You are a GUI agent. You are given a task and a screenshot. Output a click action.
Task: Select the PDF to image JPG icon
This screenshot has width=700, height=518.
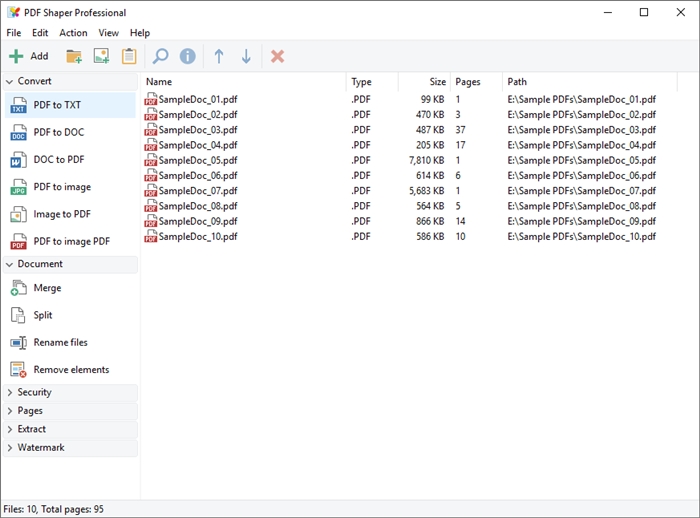[x=18, y=187]
